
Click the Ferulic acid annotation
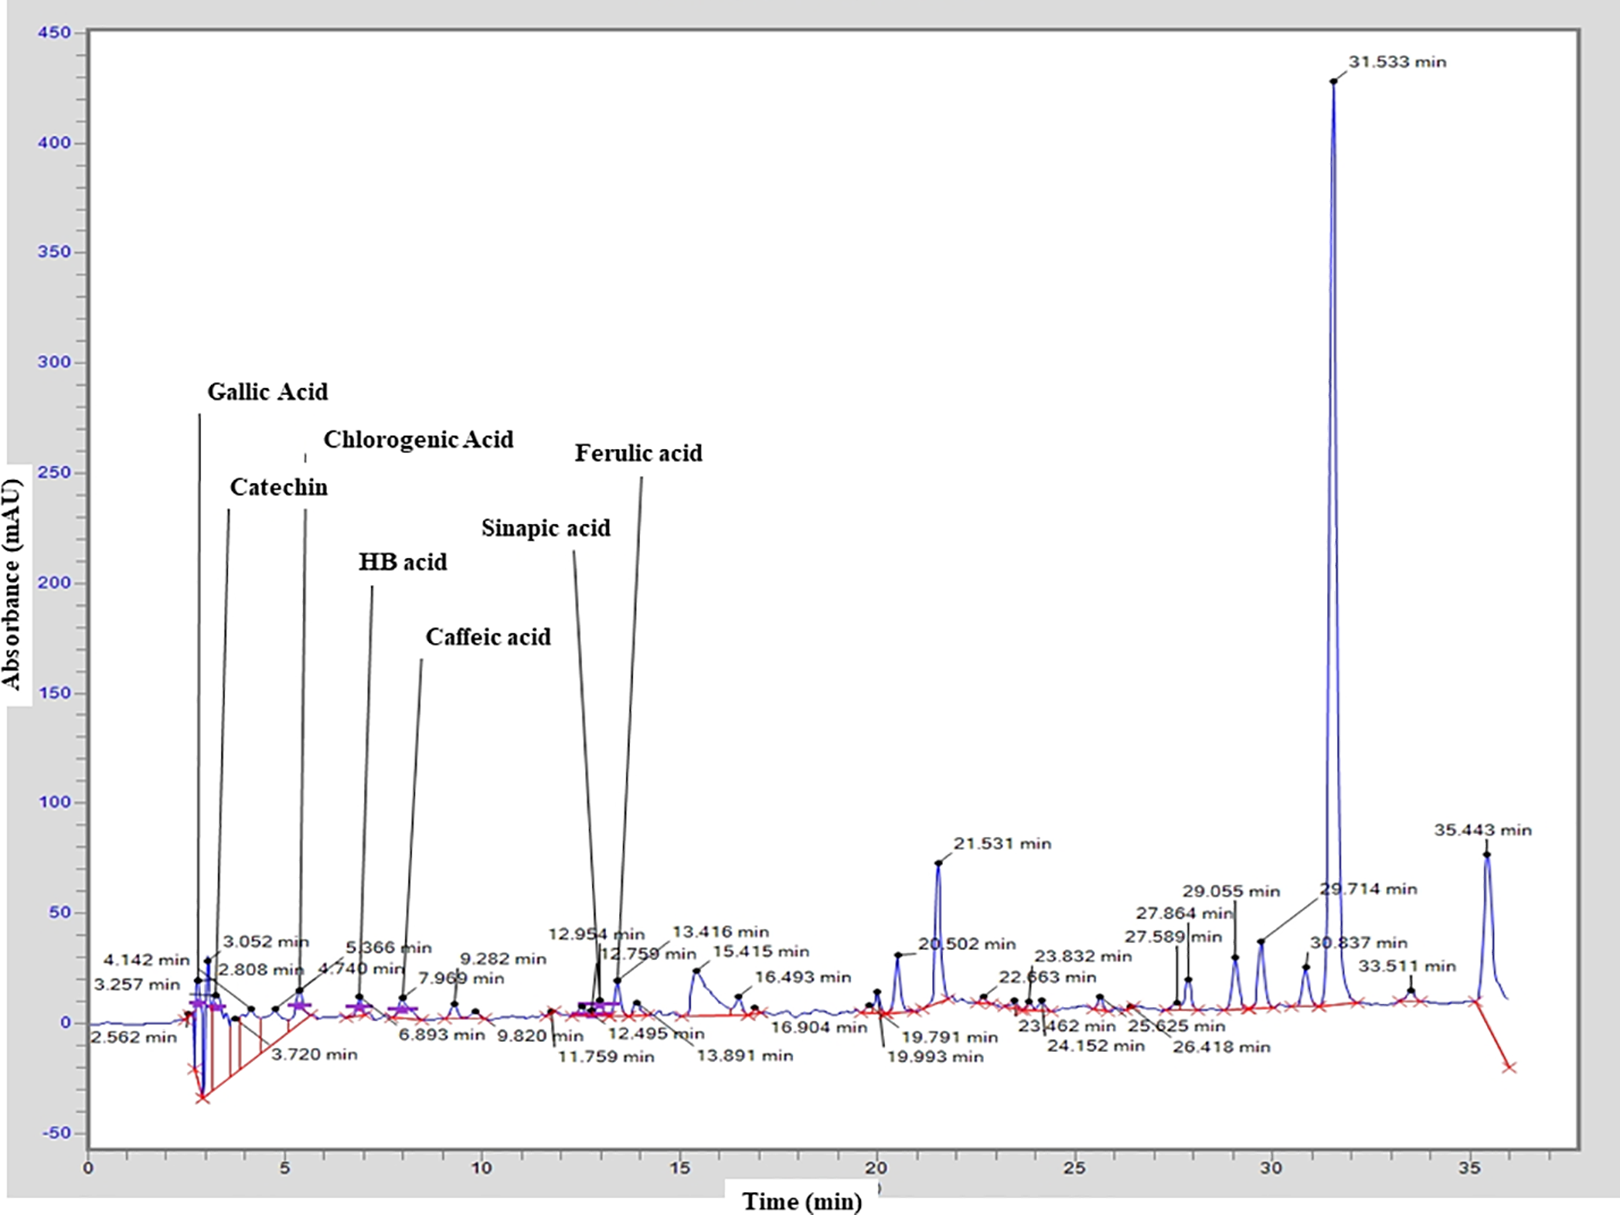638,454
